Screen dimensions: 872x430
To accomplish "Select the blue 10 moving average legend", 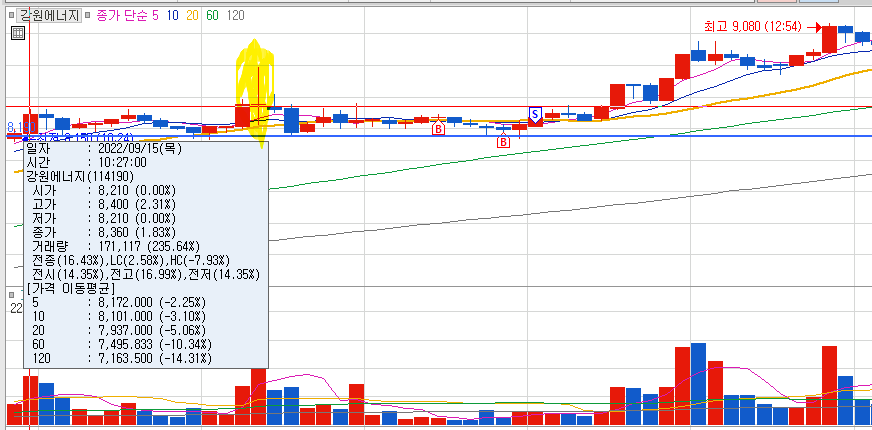I will [172, 16].
